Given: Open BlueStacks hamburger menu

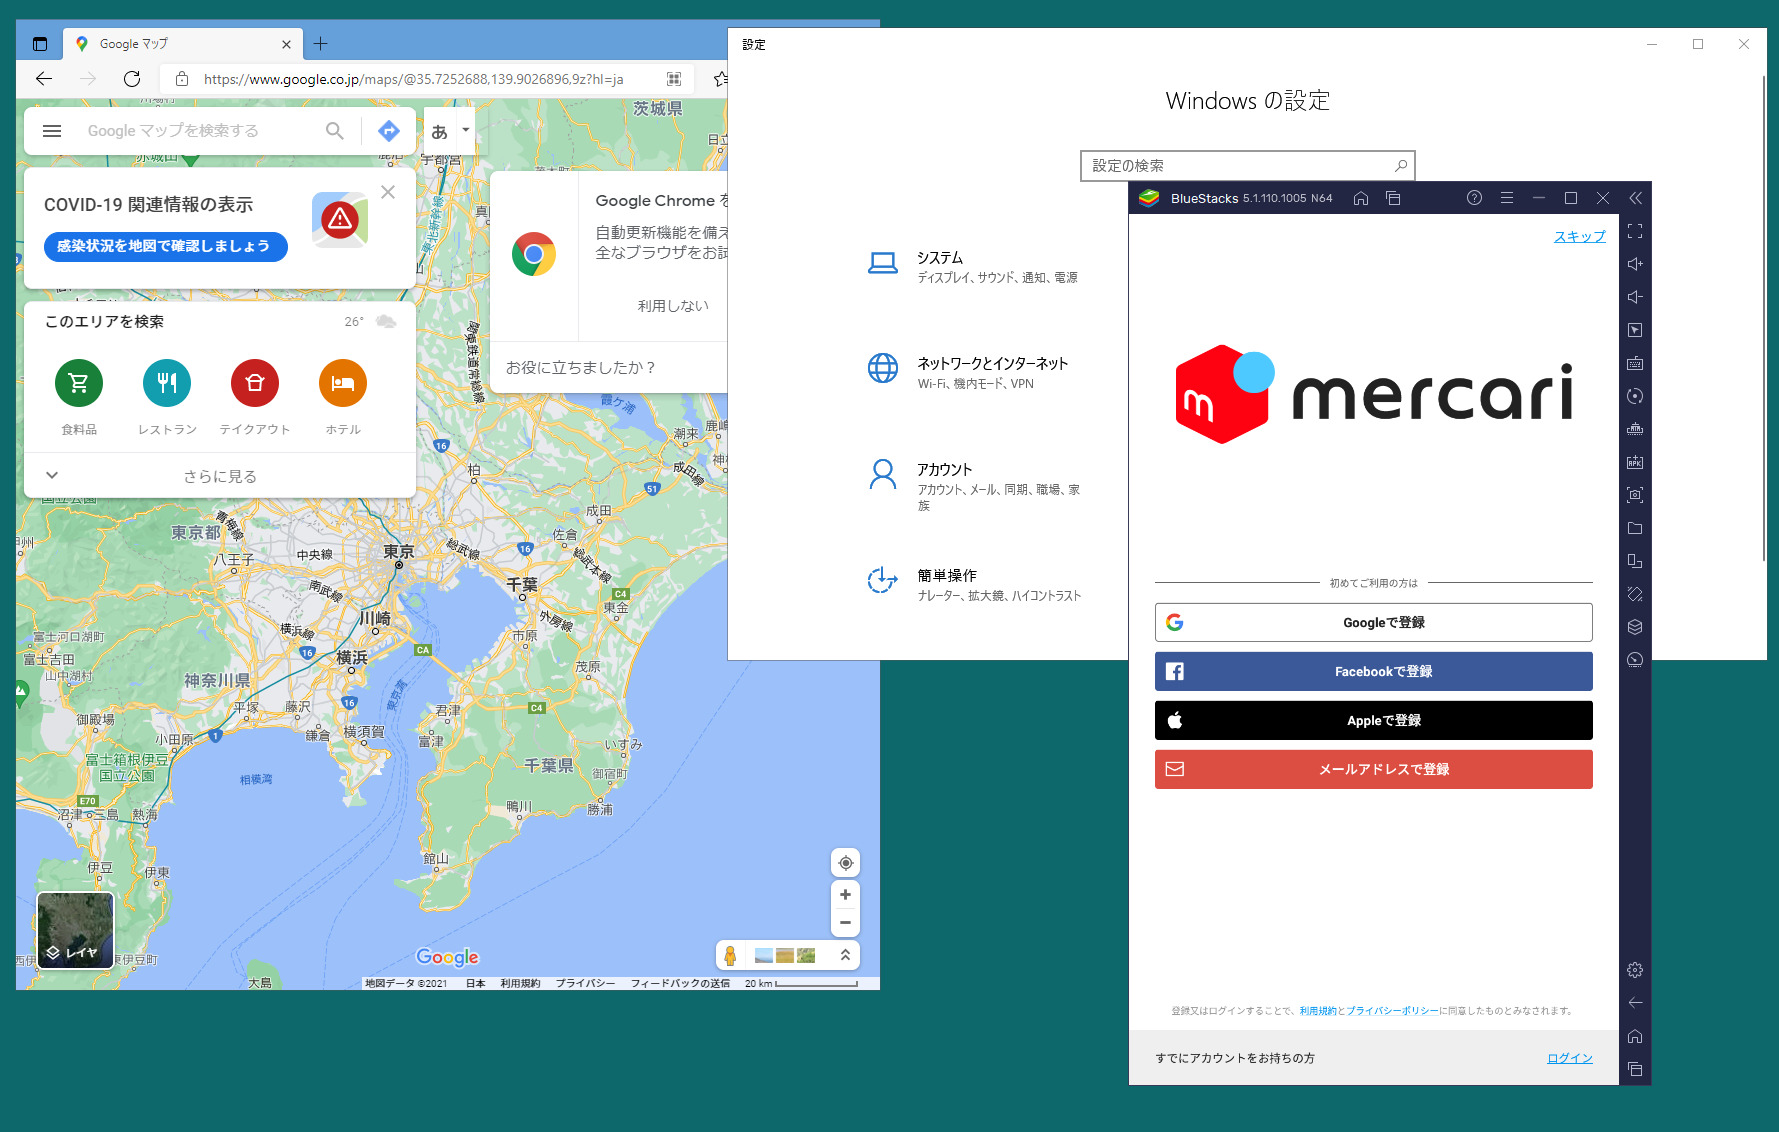Looking at the screenshot, I should [1507, 198].
